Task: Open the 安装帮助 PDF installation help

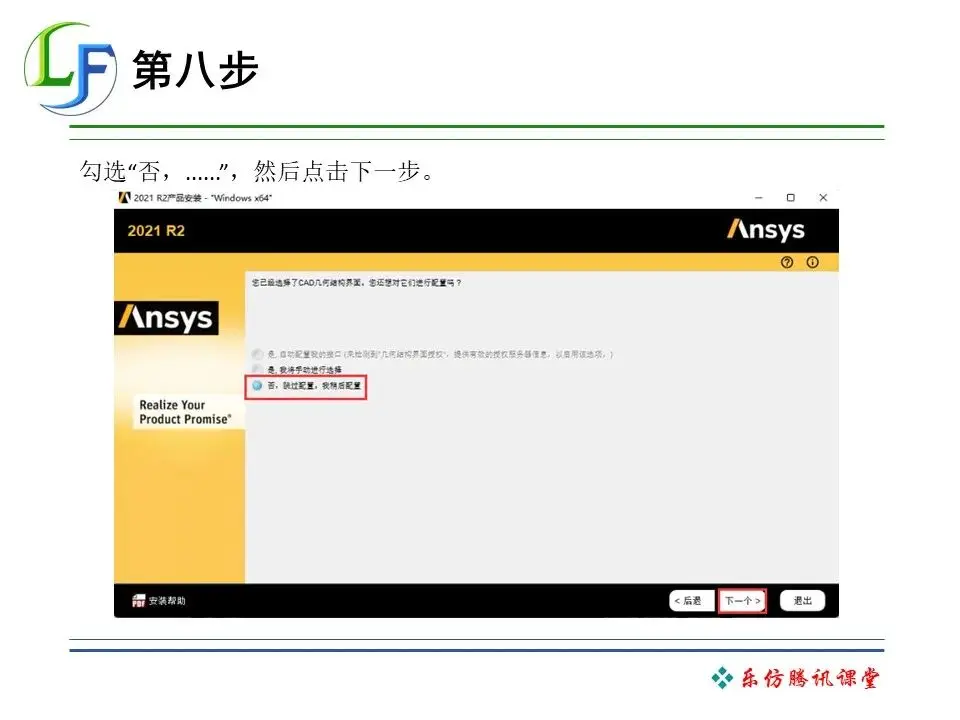Action: (159, 601)
